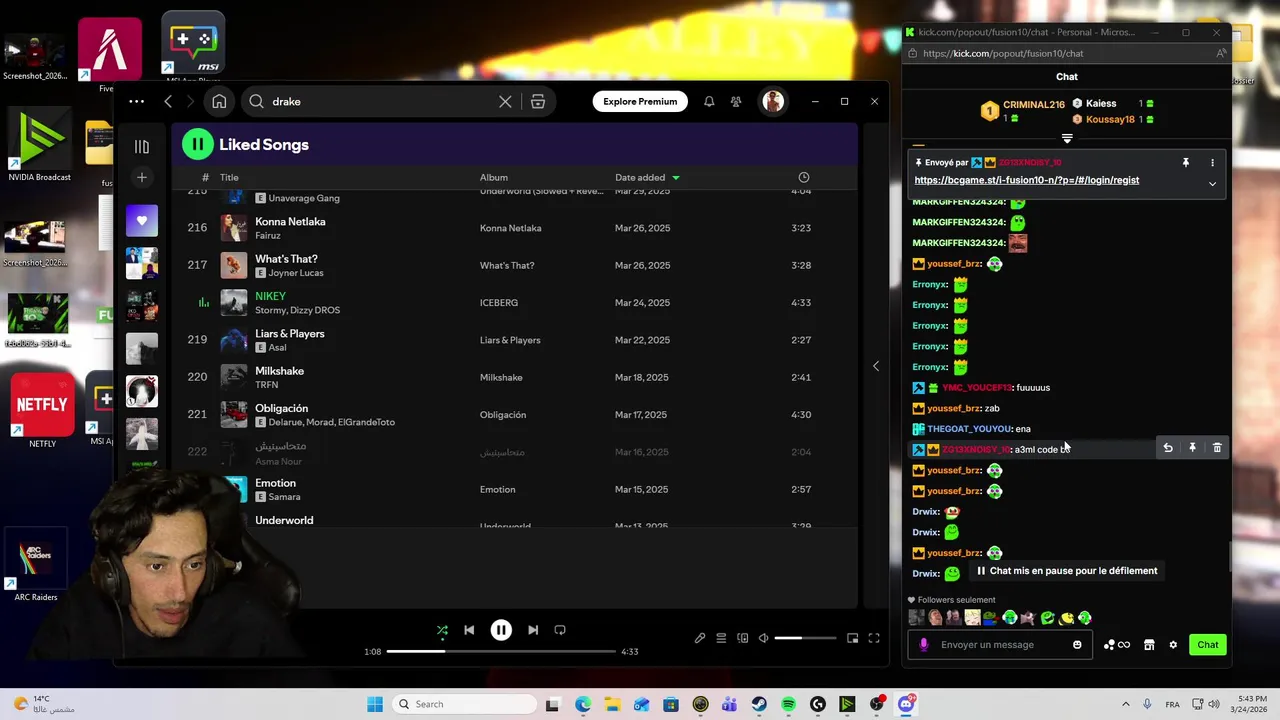The width and height of the screenshot is (1280, 720).
Task: Toggle shuffle in Spotify player
Action: pos(442,630)
